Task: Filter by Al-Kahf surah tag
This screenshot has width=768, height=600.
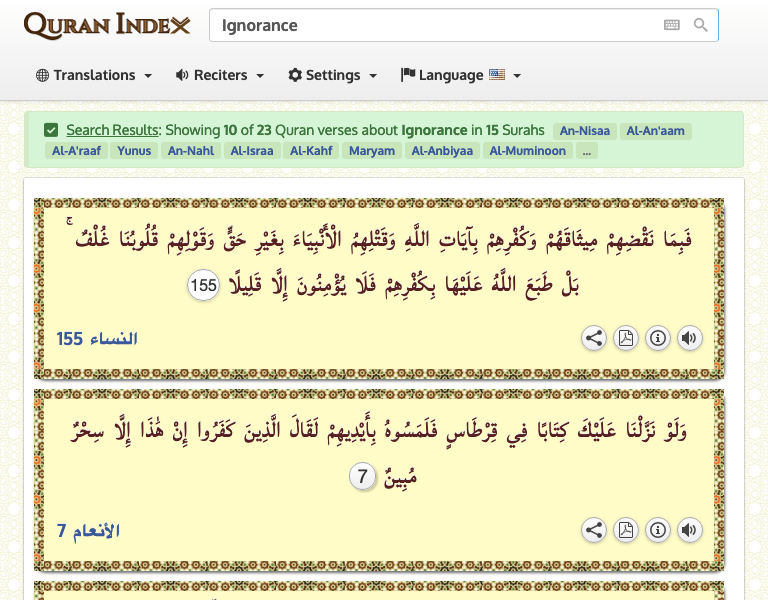Action: (x=311, y=151)
